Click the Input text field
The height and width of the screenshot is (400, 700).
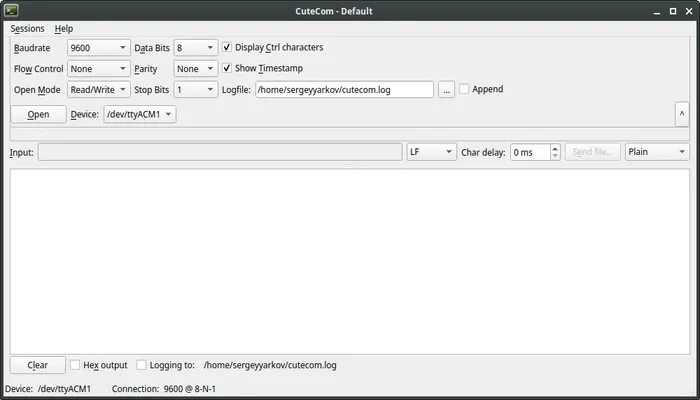click(x=220, y=152)
